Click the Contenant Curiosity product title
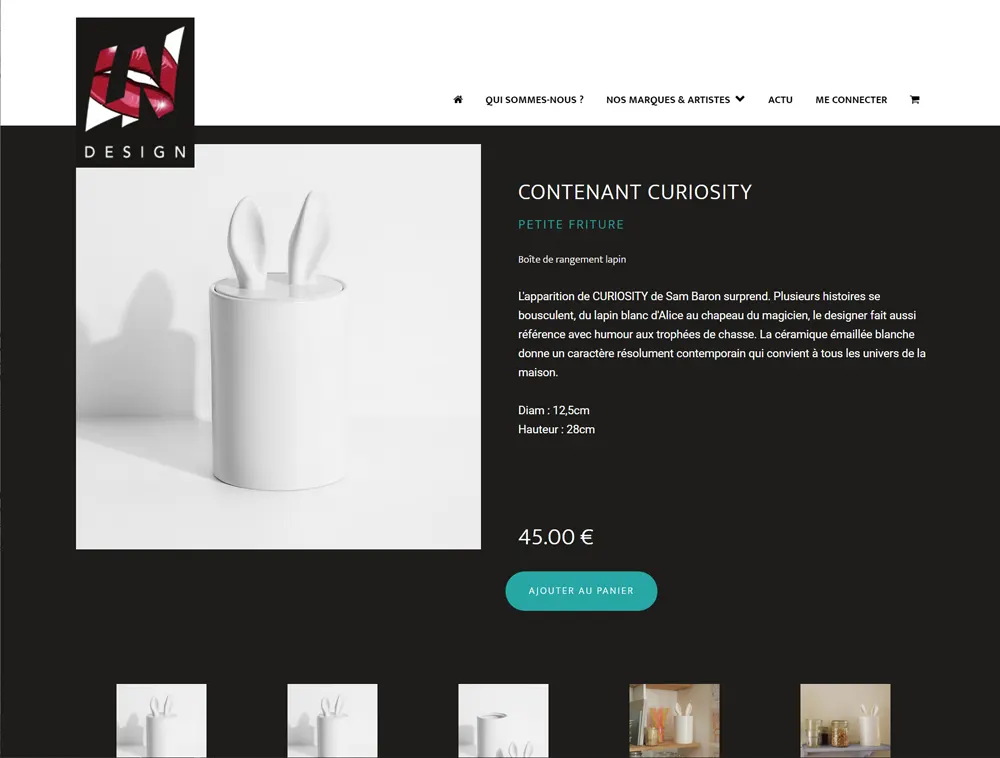Viewport: 1000px width, 758px height. (635, 192)
